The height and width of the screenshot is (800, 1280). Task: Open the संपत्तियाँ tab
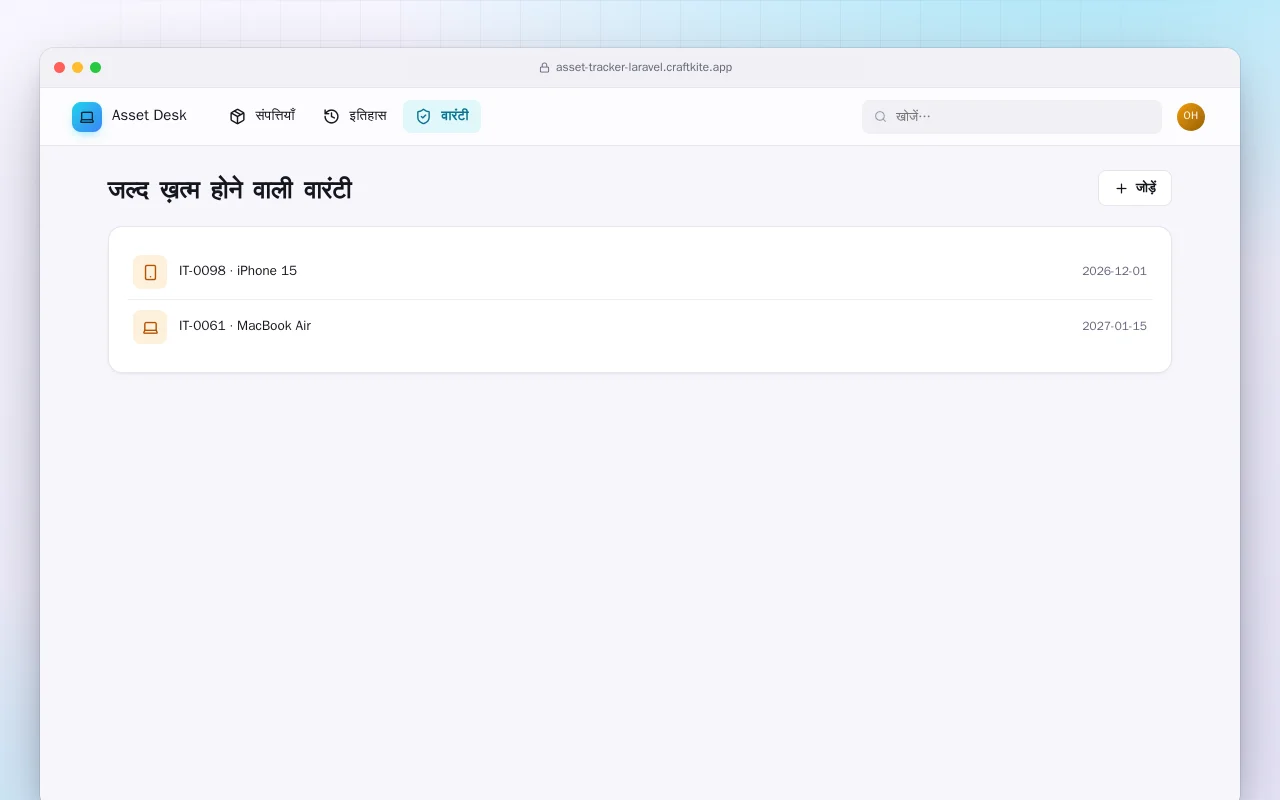click(262, 116)
